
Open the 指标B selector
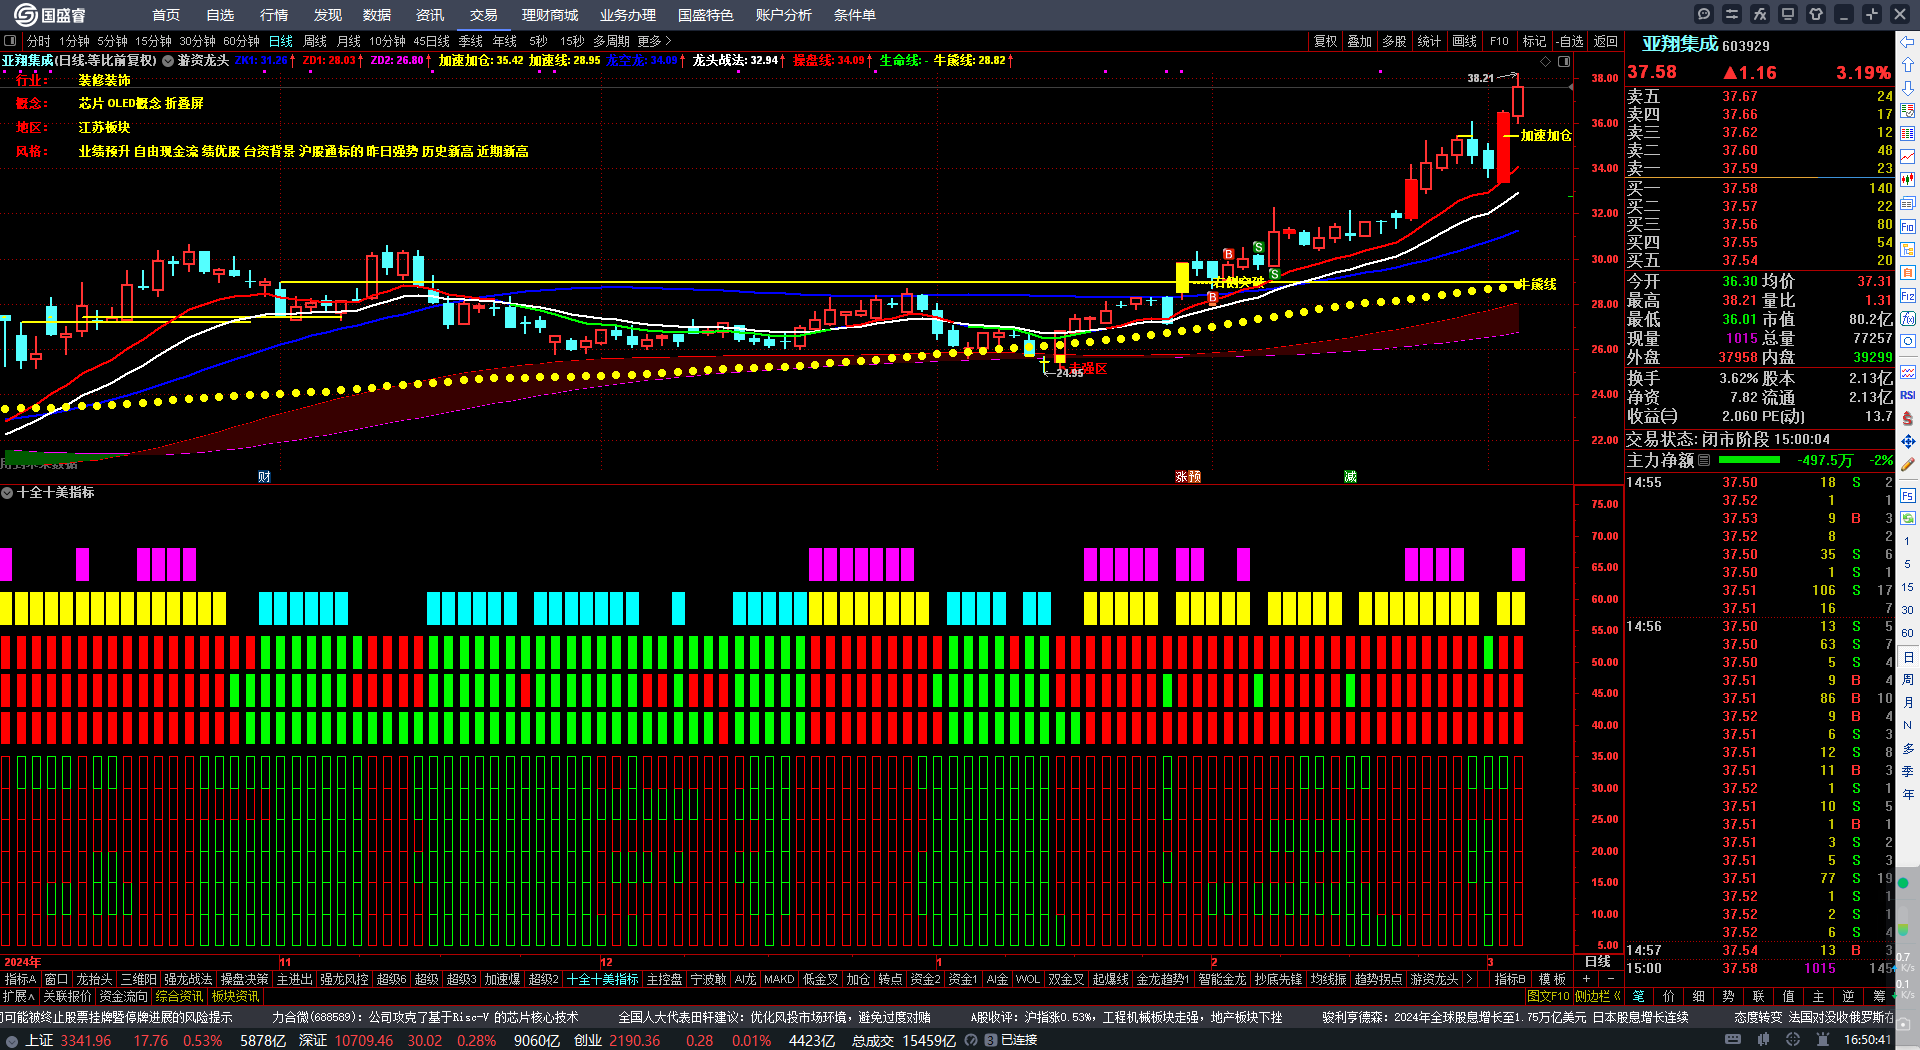tap(1510, 979)
